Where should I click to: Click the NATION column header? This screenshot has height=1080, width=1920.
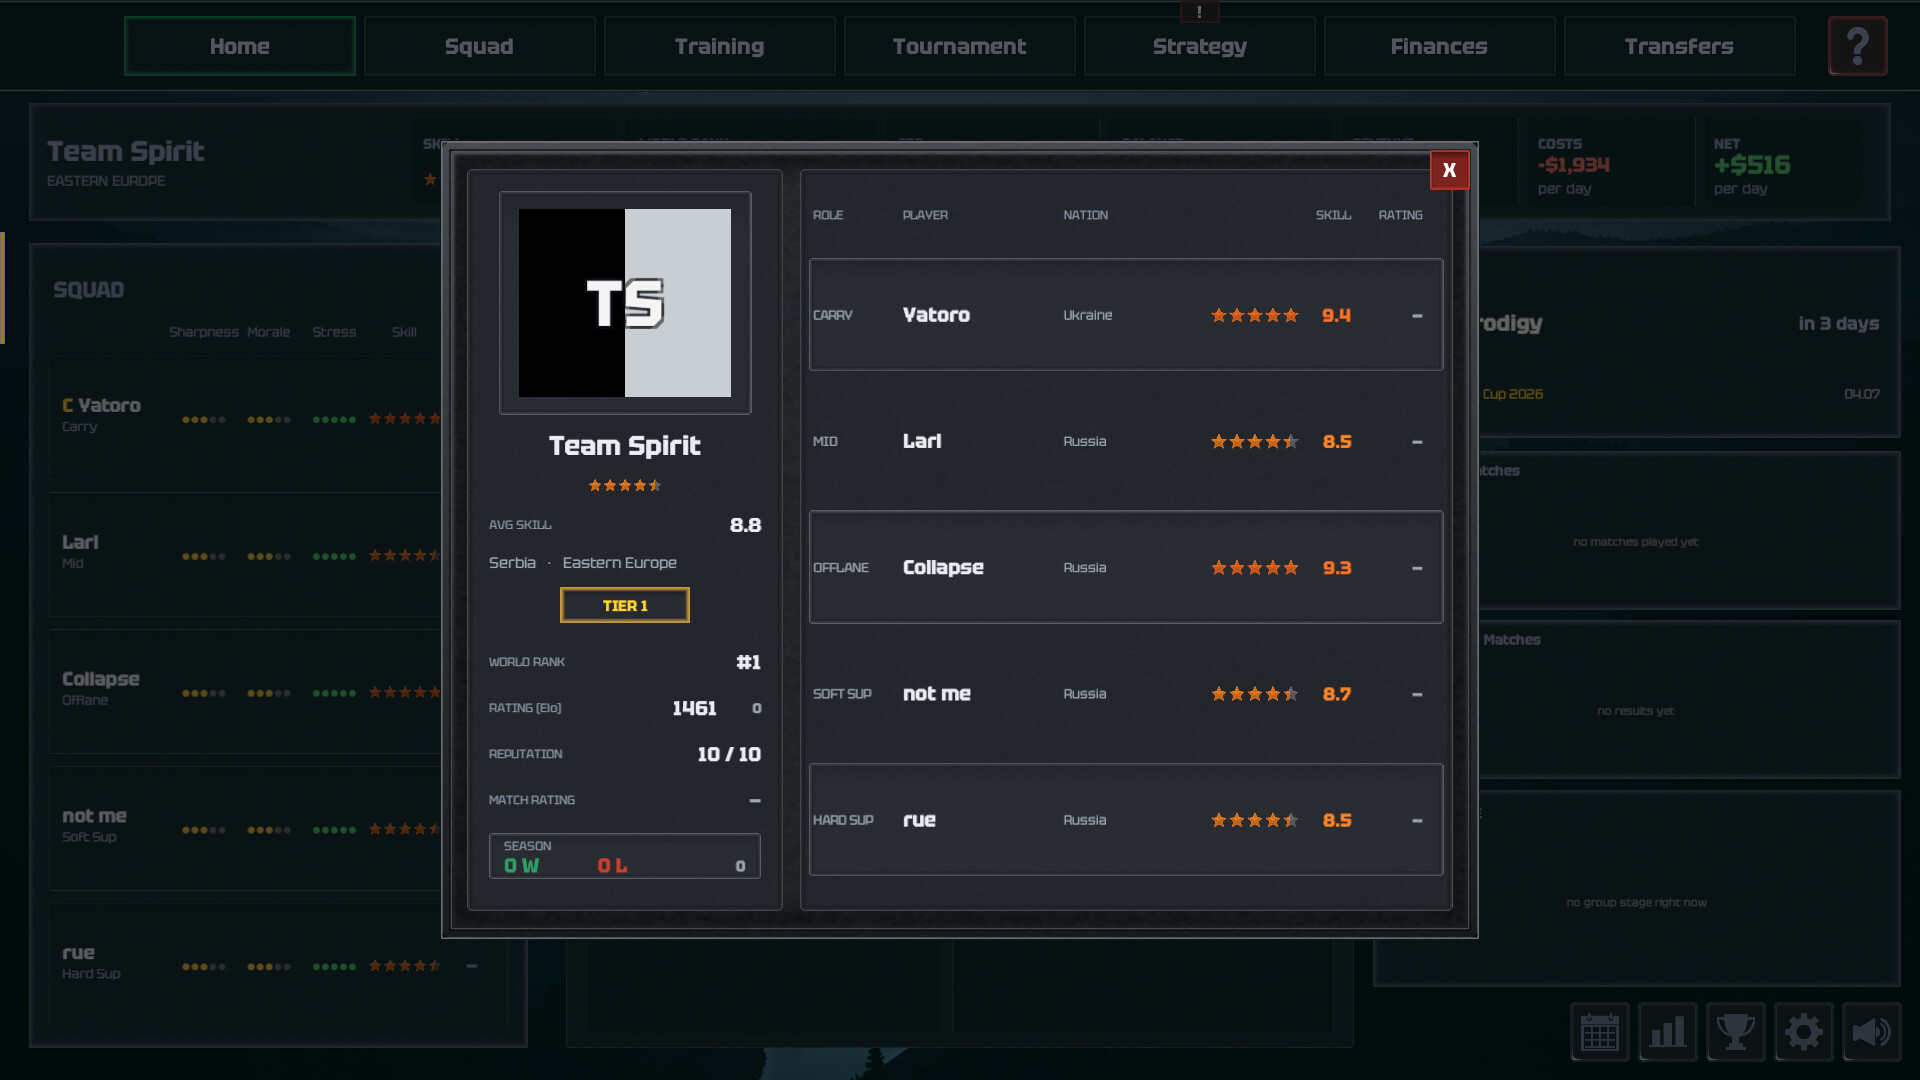(x=1085, y=215)
